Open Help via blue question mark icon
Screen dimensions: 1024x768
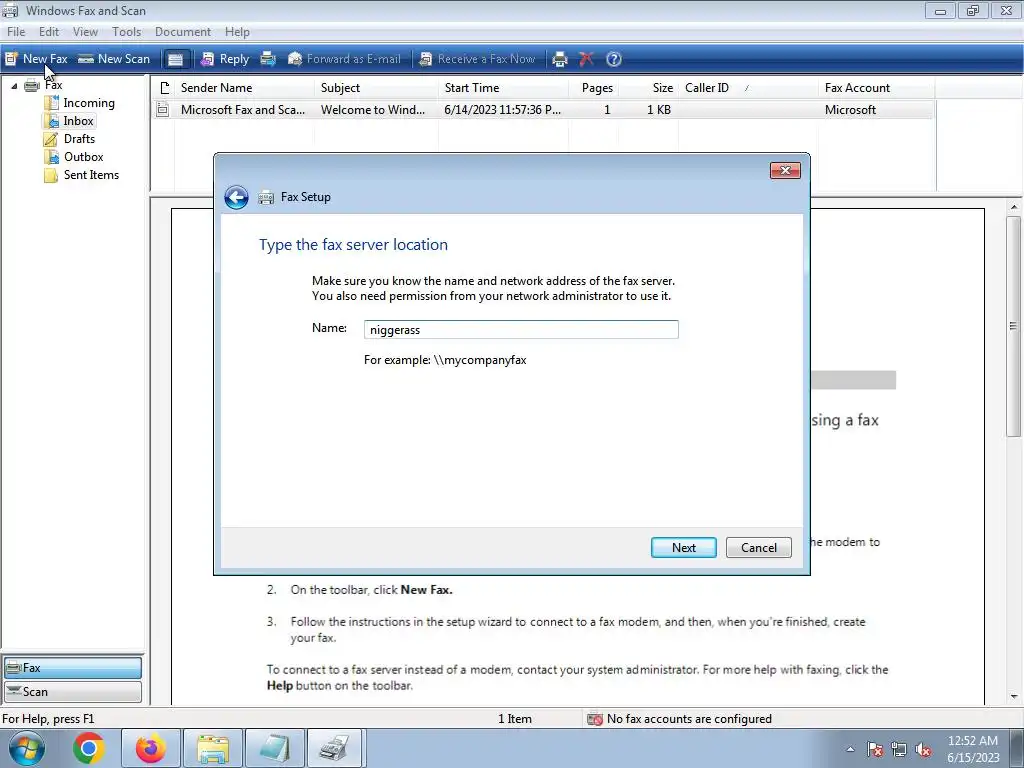click(614, 59)
